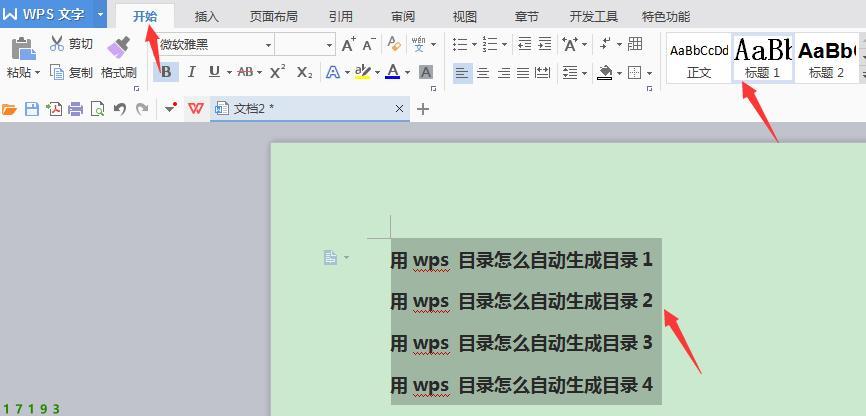Click the 文档2 document tab
This screenshot has height=416, width=866.
click(x=310, y=109)
